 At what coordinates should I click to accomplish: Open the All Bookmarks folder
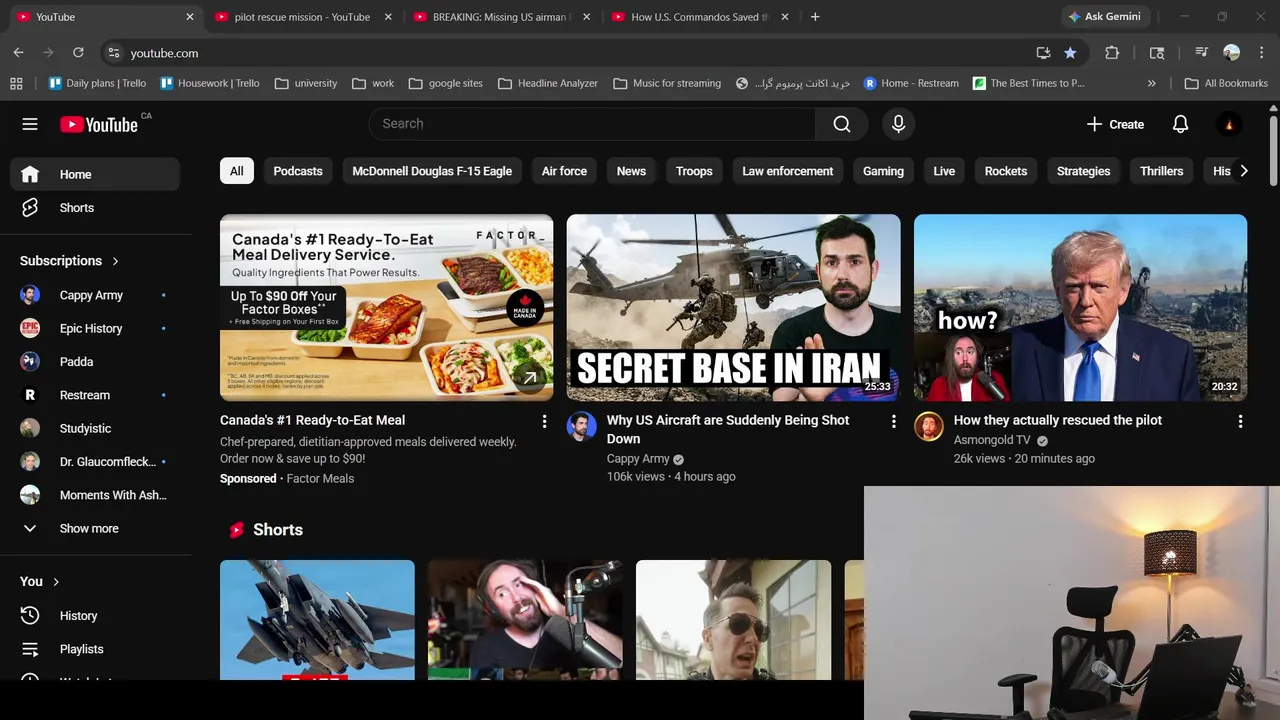coord(1226,83)
